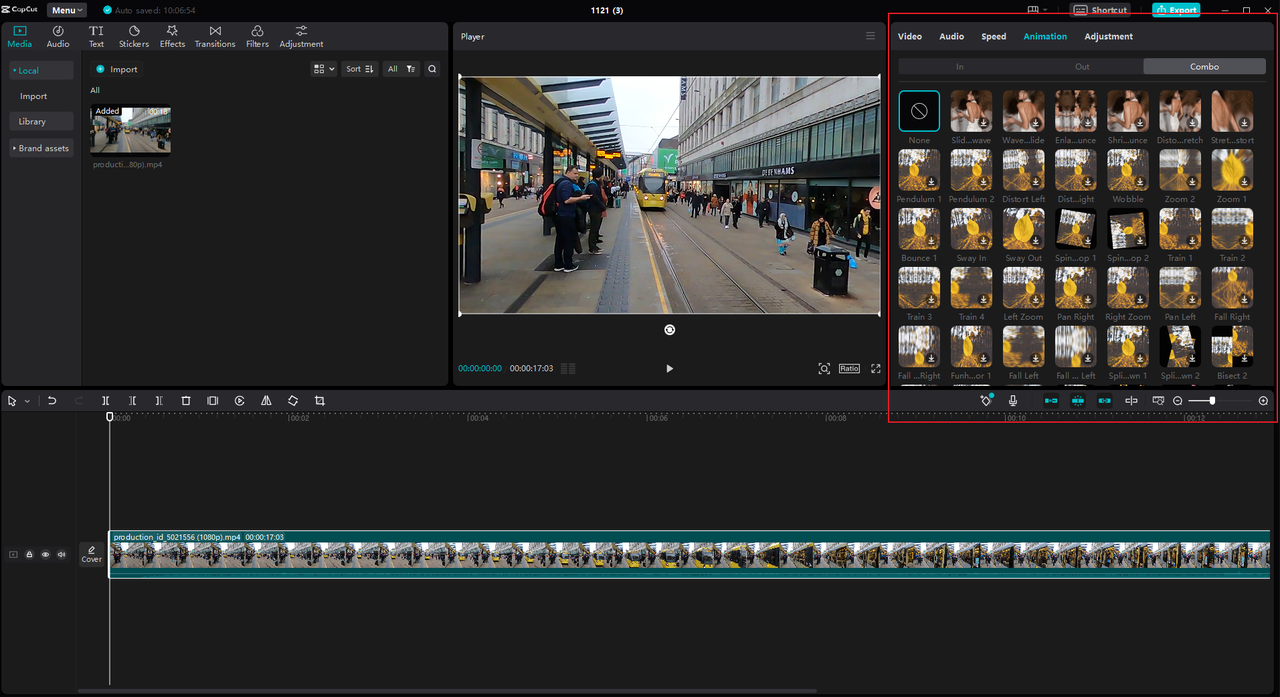The height and width of the screenshot is (697, 1280).
Task: Select the In animation tab
Action: 959,67
